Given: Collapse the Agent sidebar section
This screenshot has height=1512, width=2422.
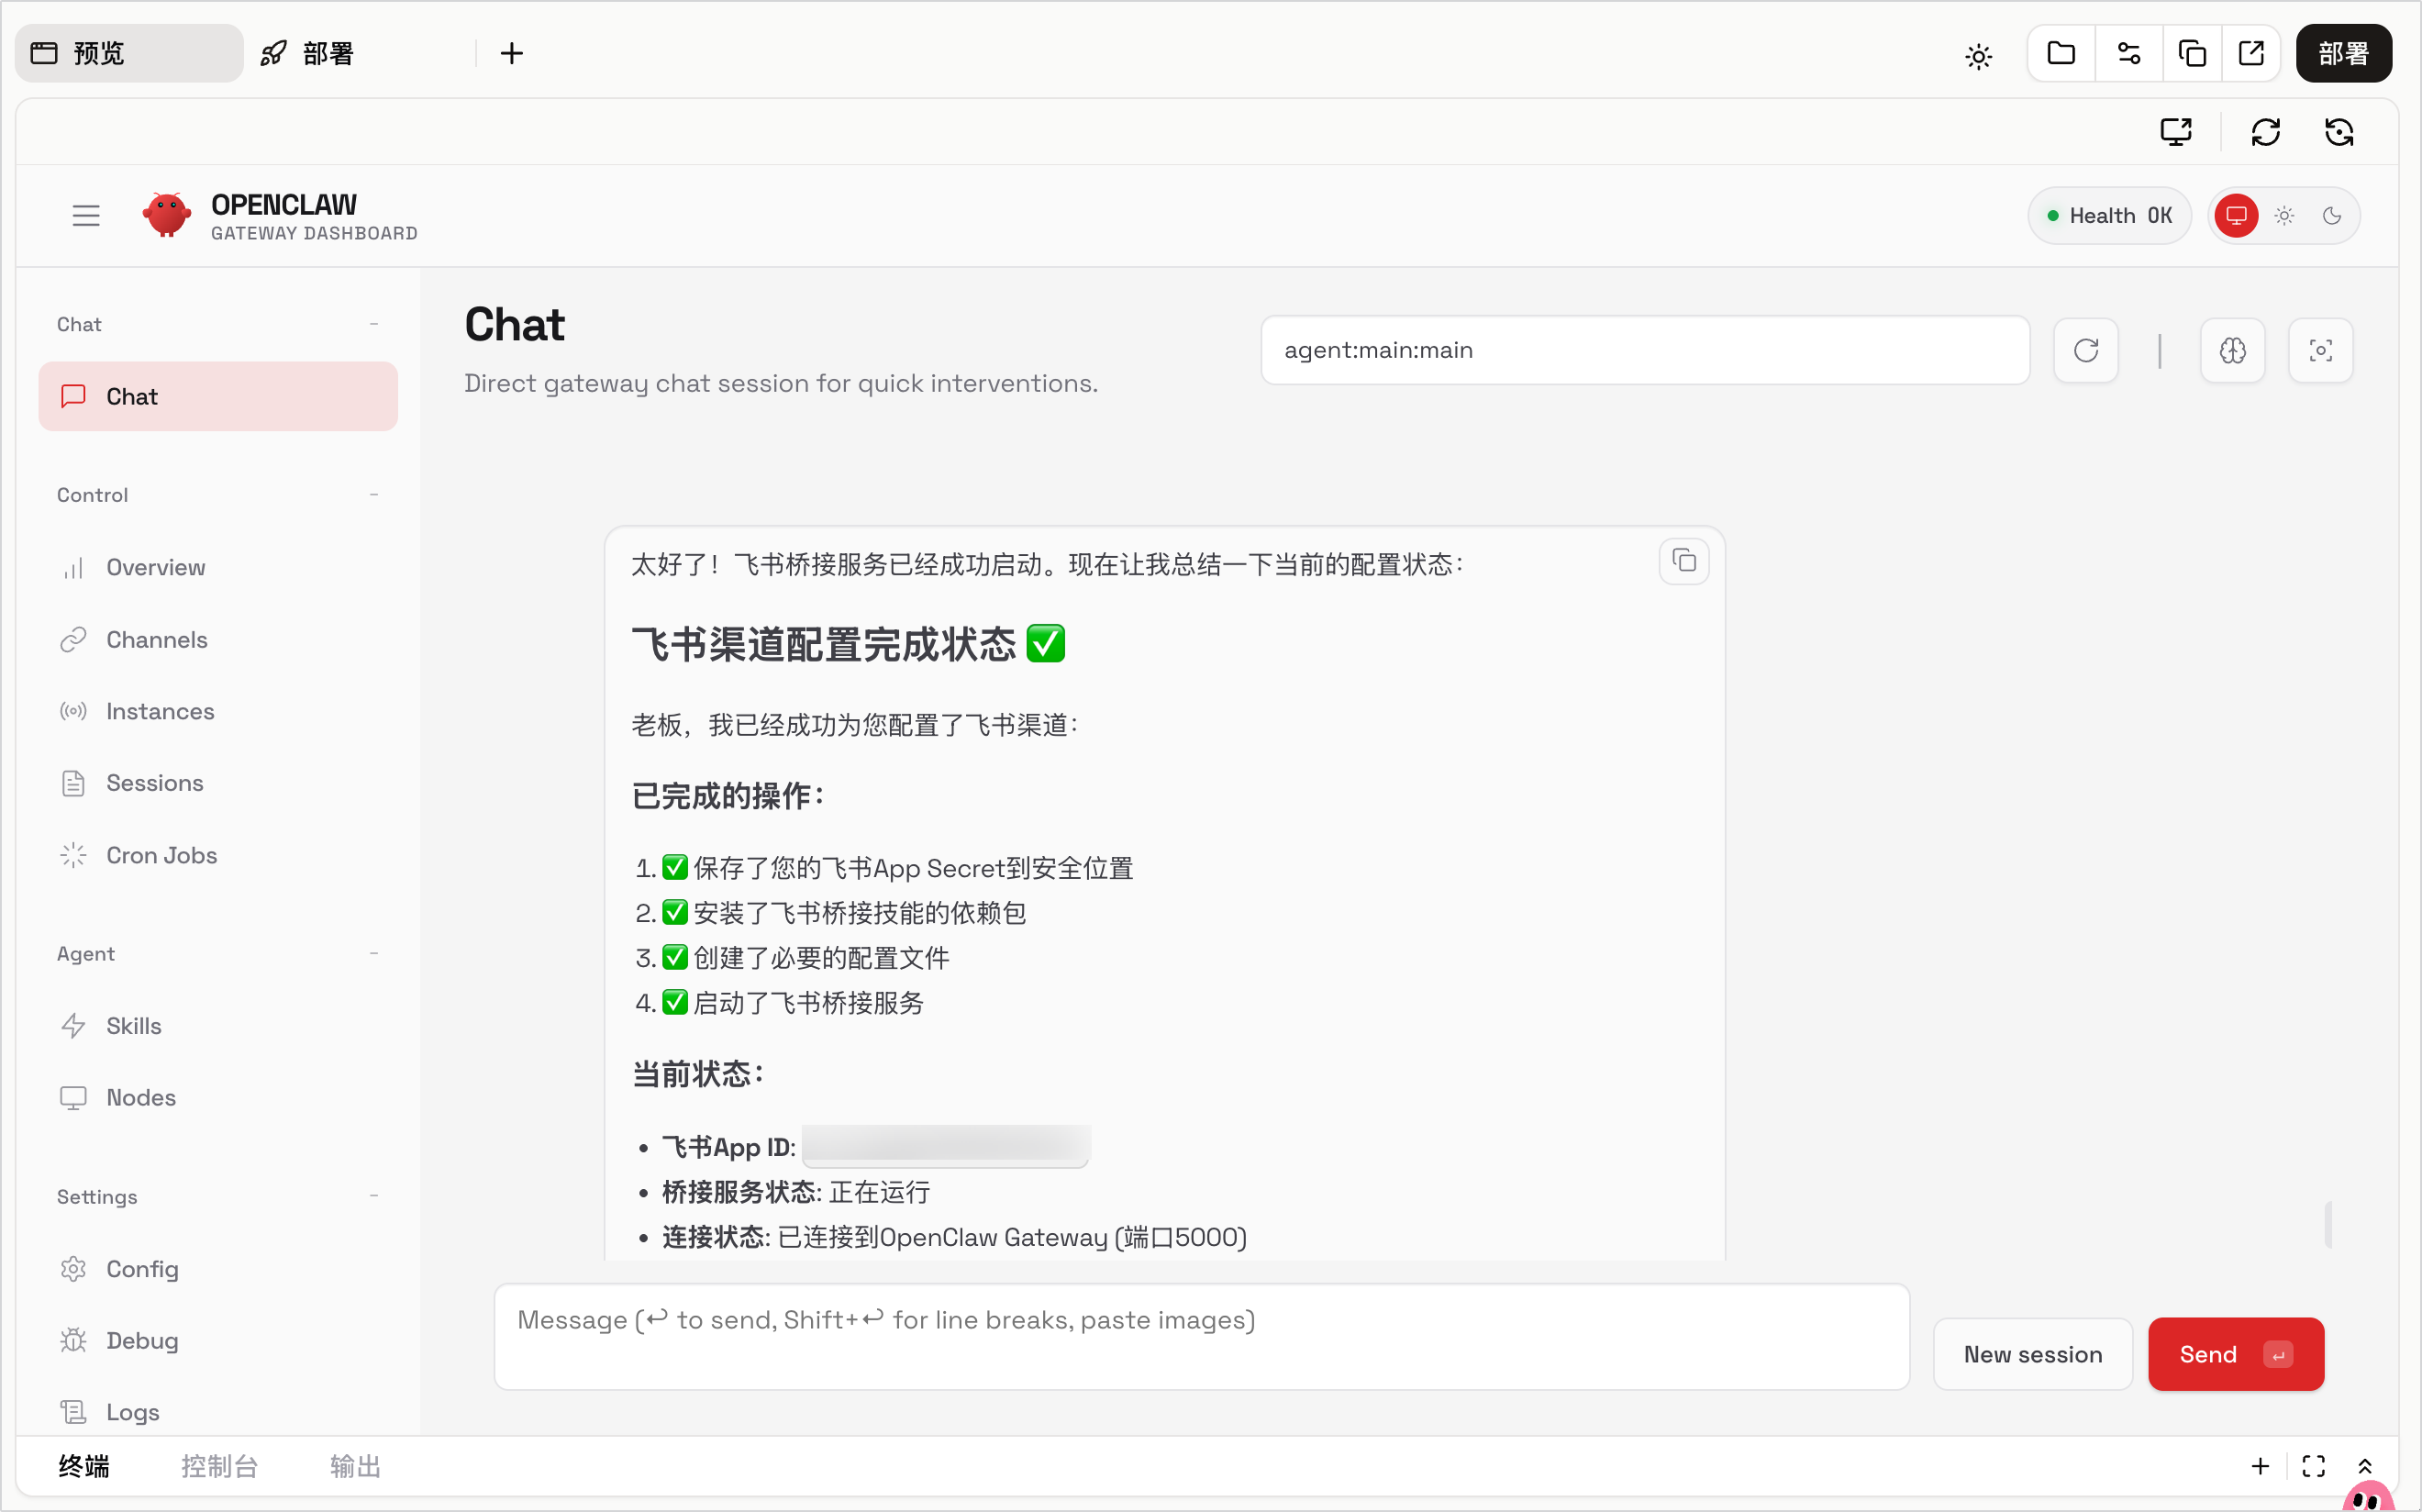Looking at the screenshot, I should tap(373, 954).
